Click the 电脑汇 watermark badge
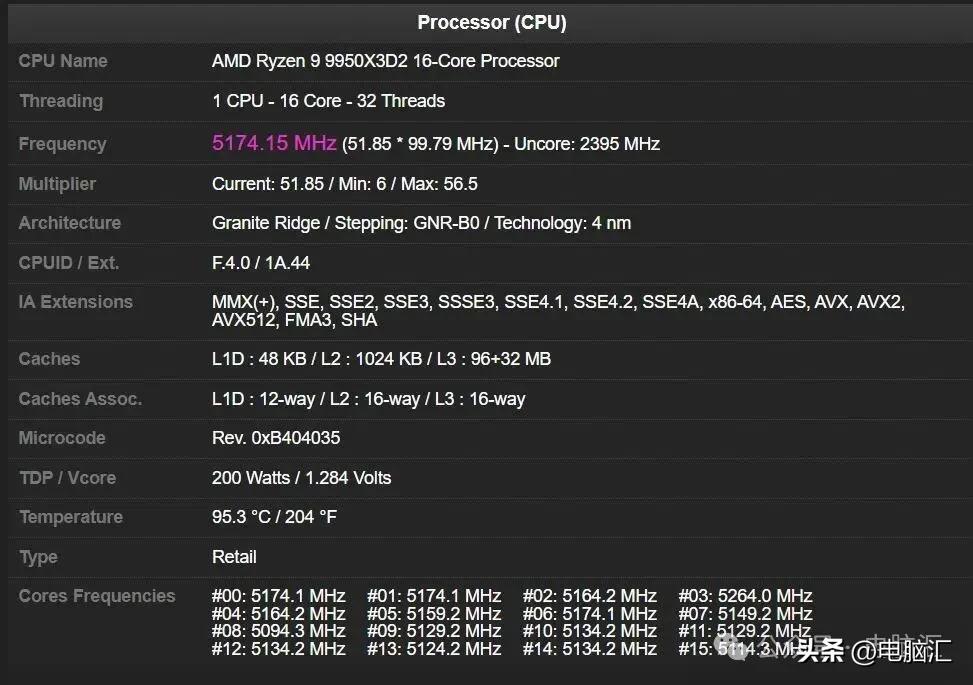 [911, 650]
